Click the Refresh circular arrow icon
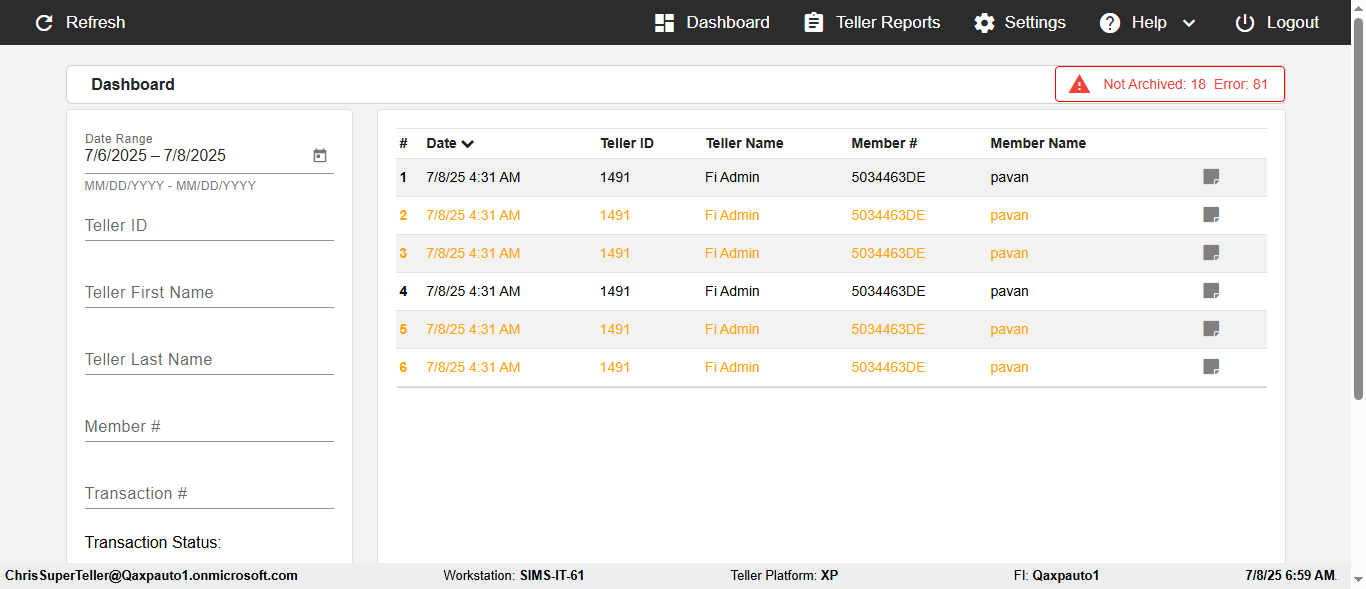Image resolution: width=1366 pixels, height=589 pixels. point(44,22)
